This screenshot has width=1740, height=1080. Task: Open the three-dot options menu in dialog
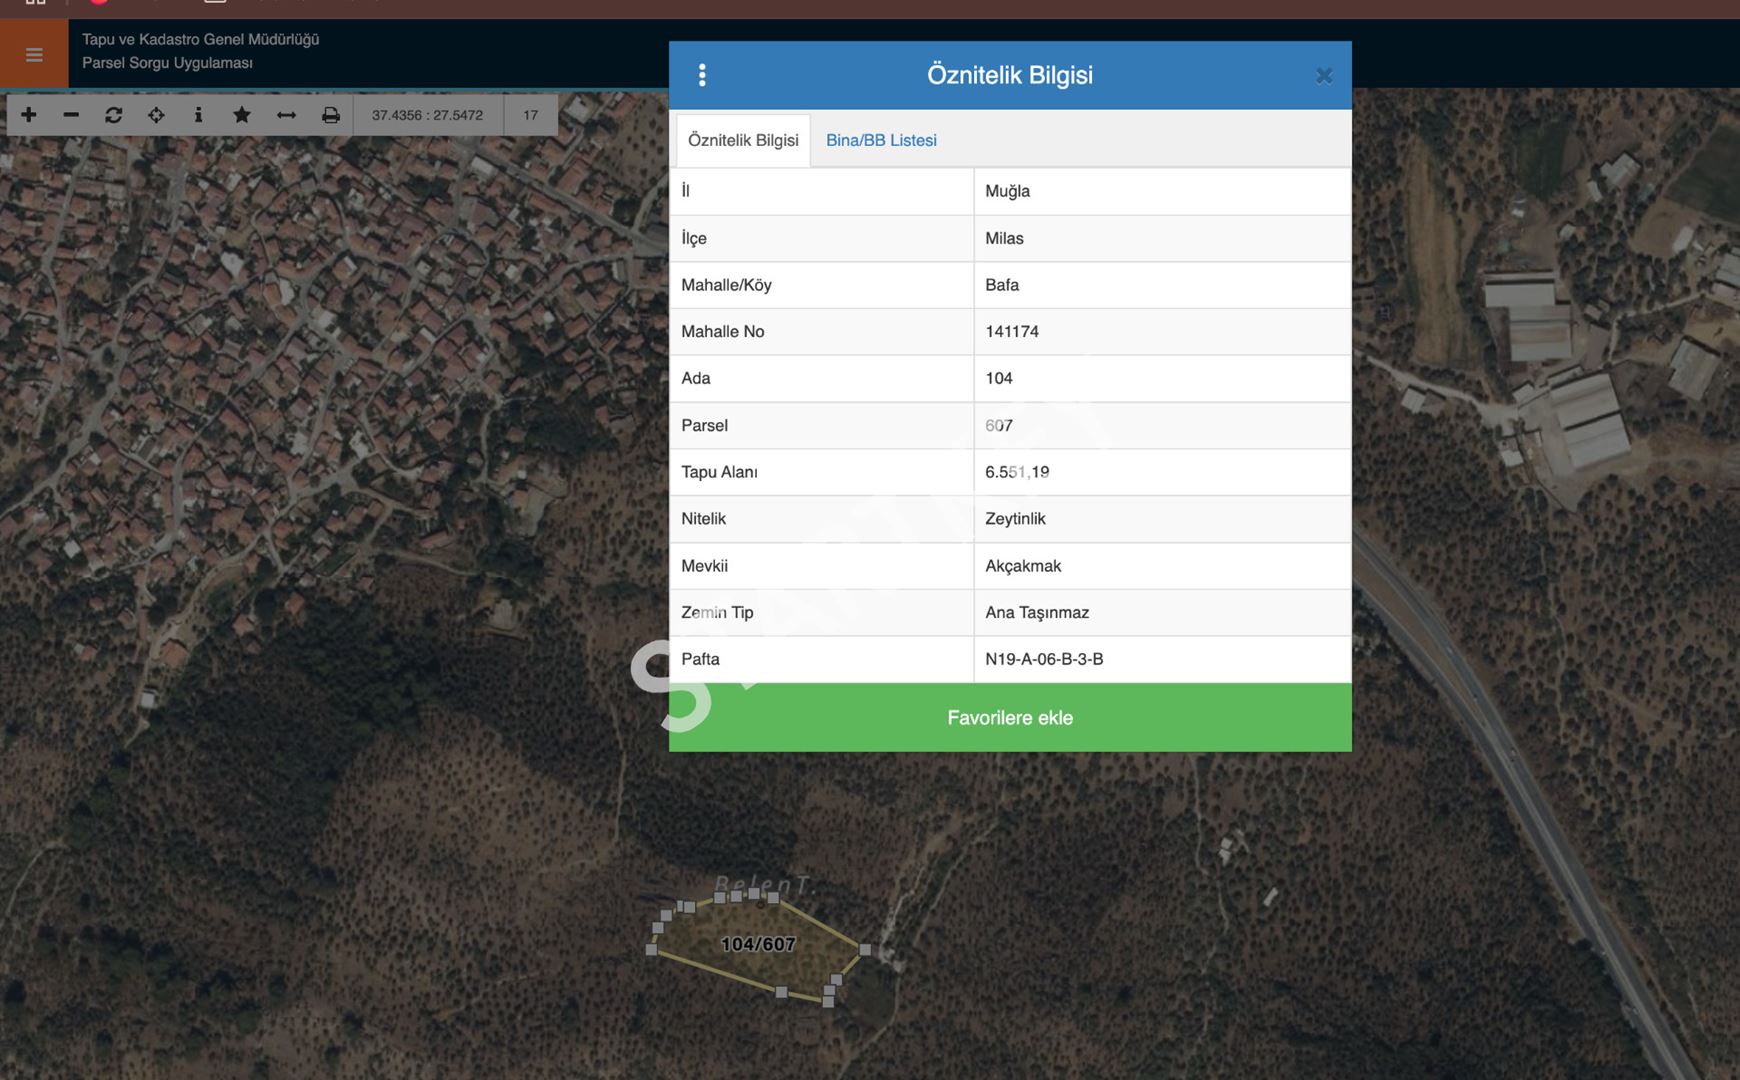702,75
